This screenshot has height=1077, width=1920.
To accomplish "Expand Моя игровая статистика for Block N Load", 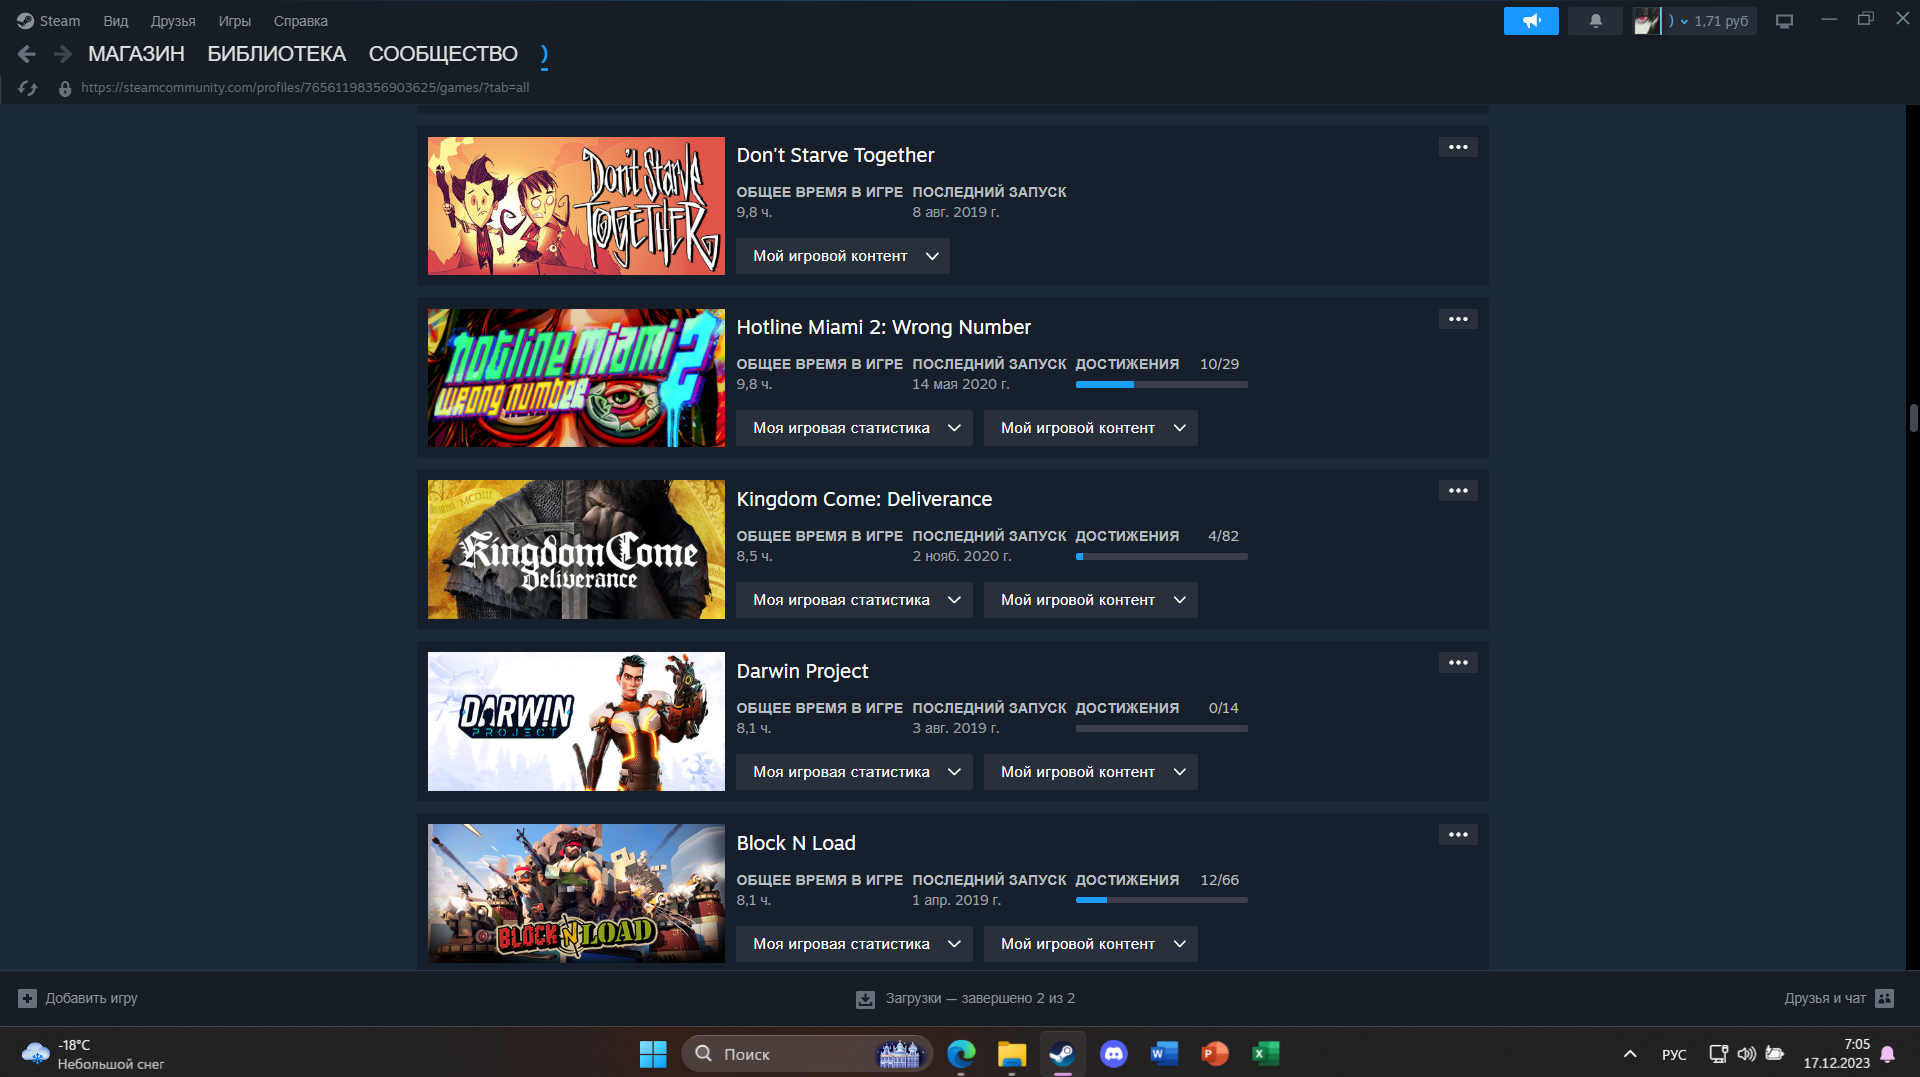I will (854, 944).
